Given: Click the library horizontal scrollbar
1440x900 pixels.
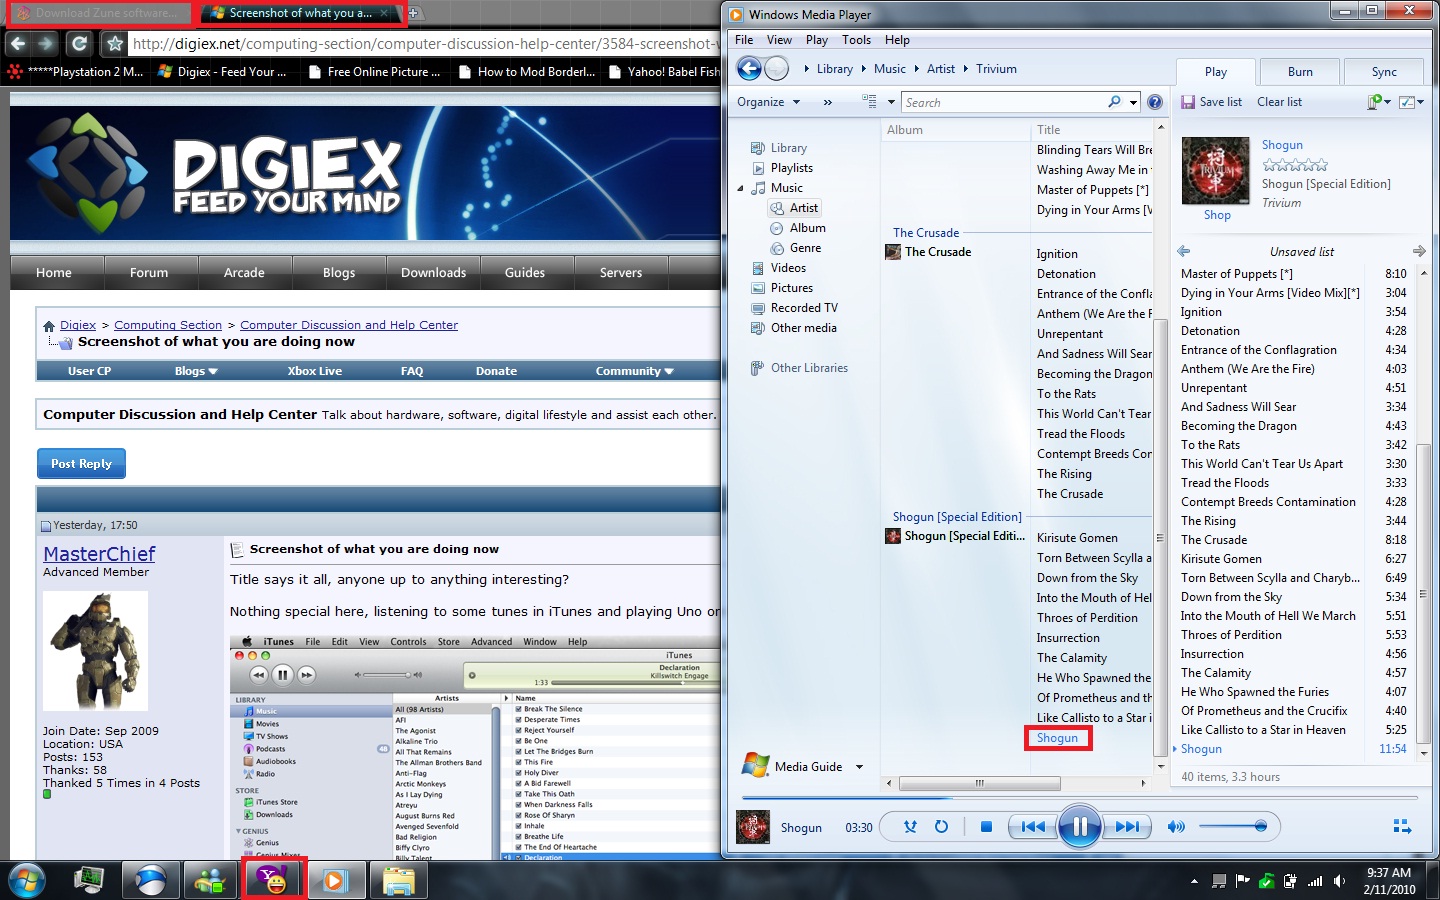Looking at the screenshot, I should (980, 783).
